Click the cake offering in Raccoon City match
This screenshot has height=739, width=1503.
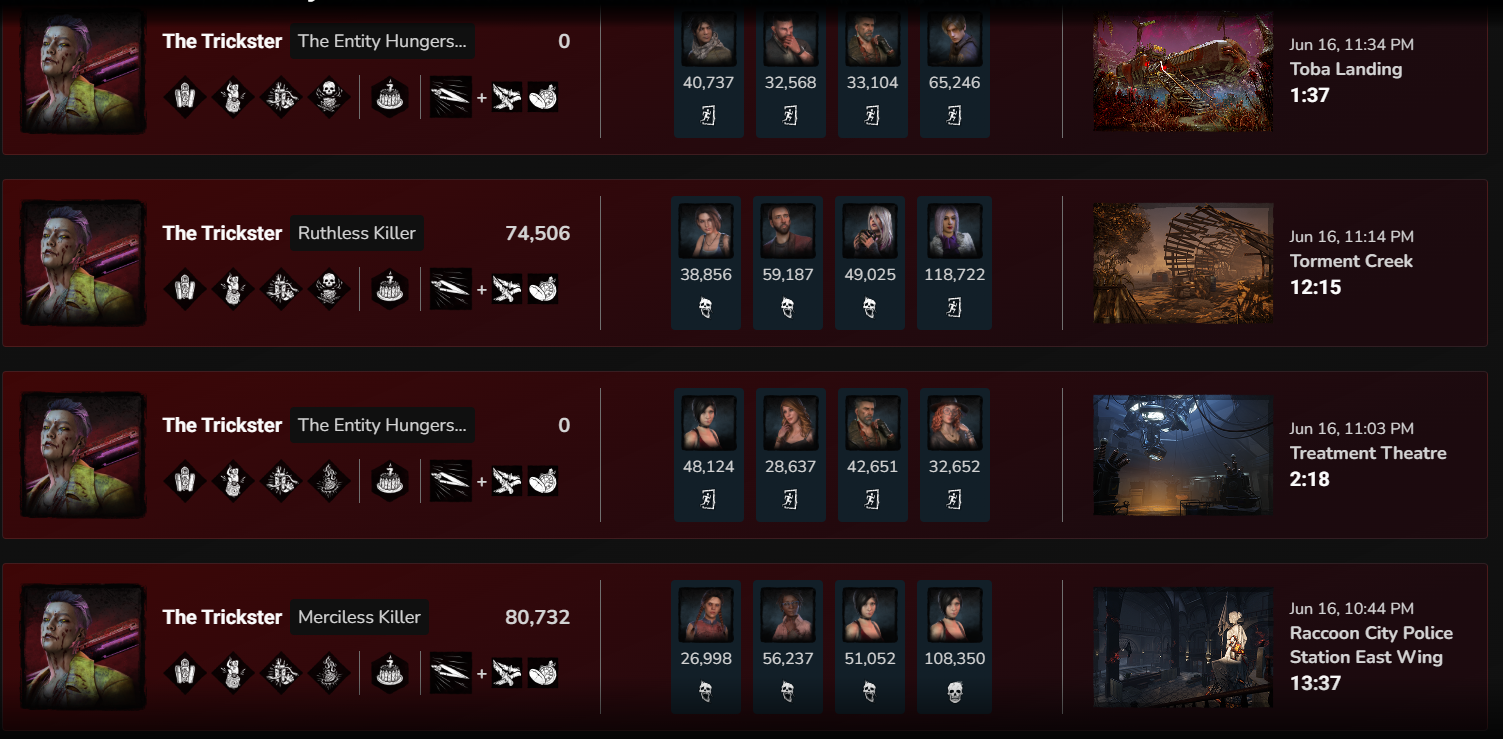[x=390, y=674]
